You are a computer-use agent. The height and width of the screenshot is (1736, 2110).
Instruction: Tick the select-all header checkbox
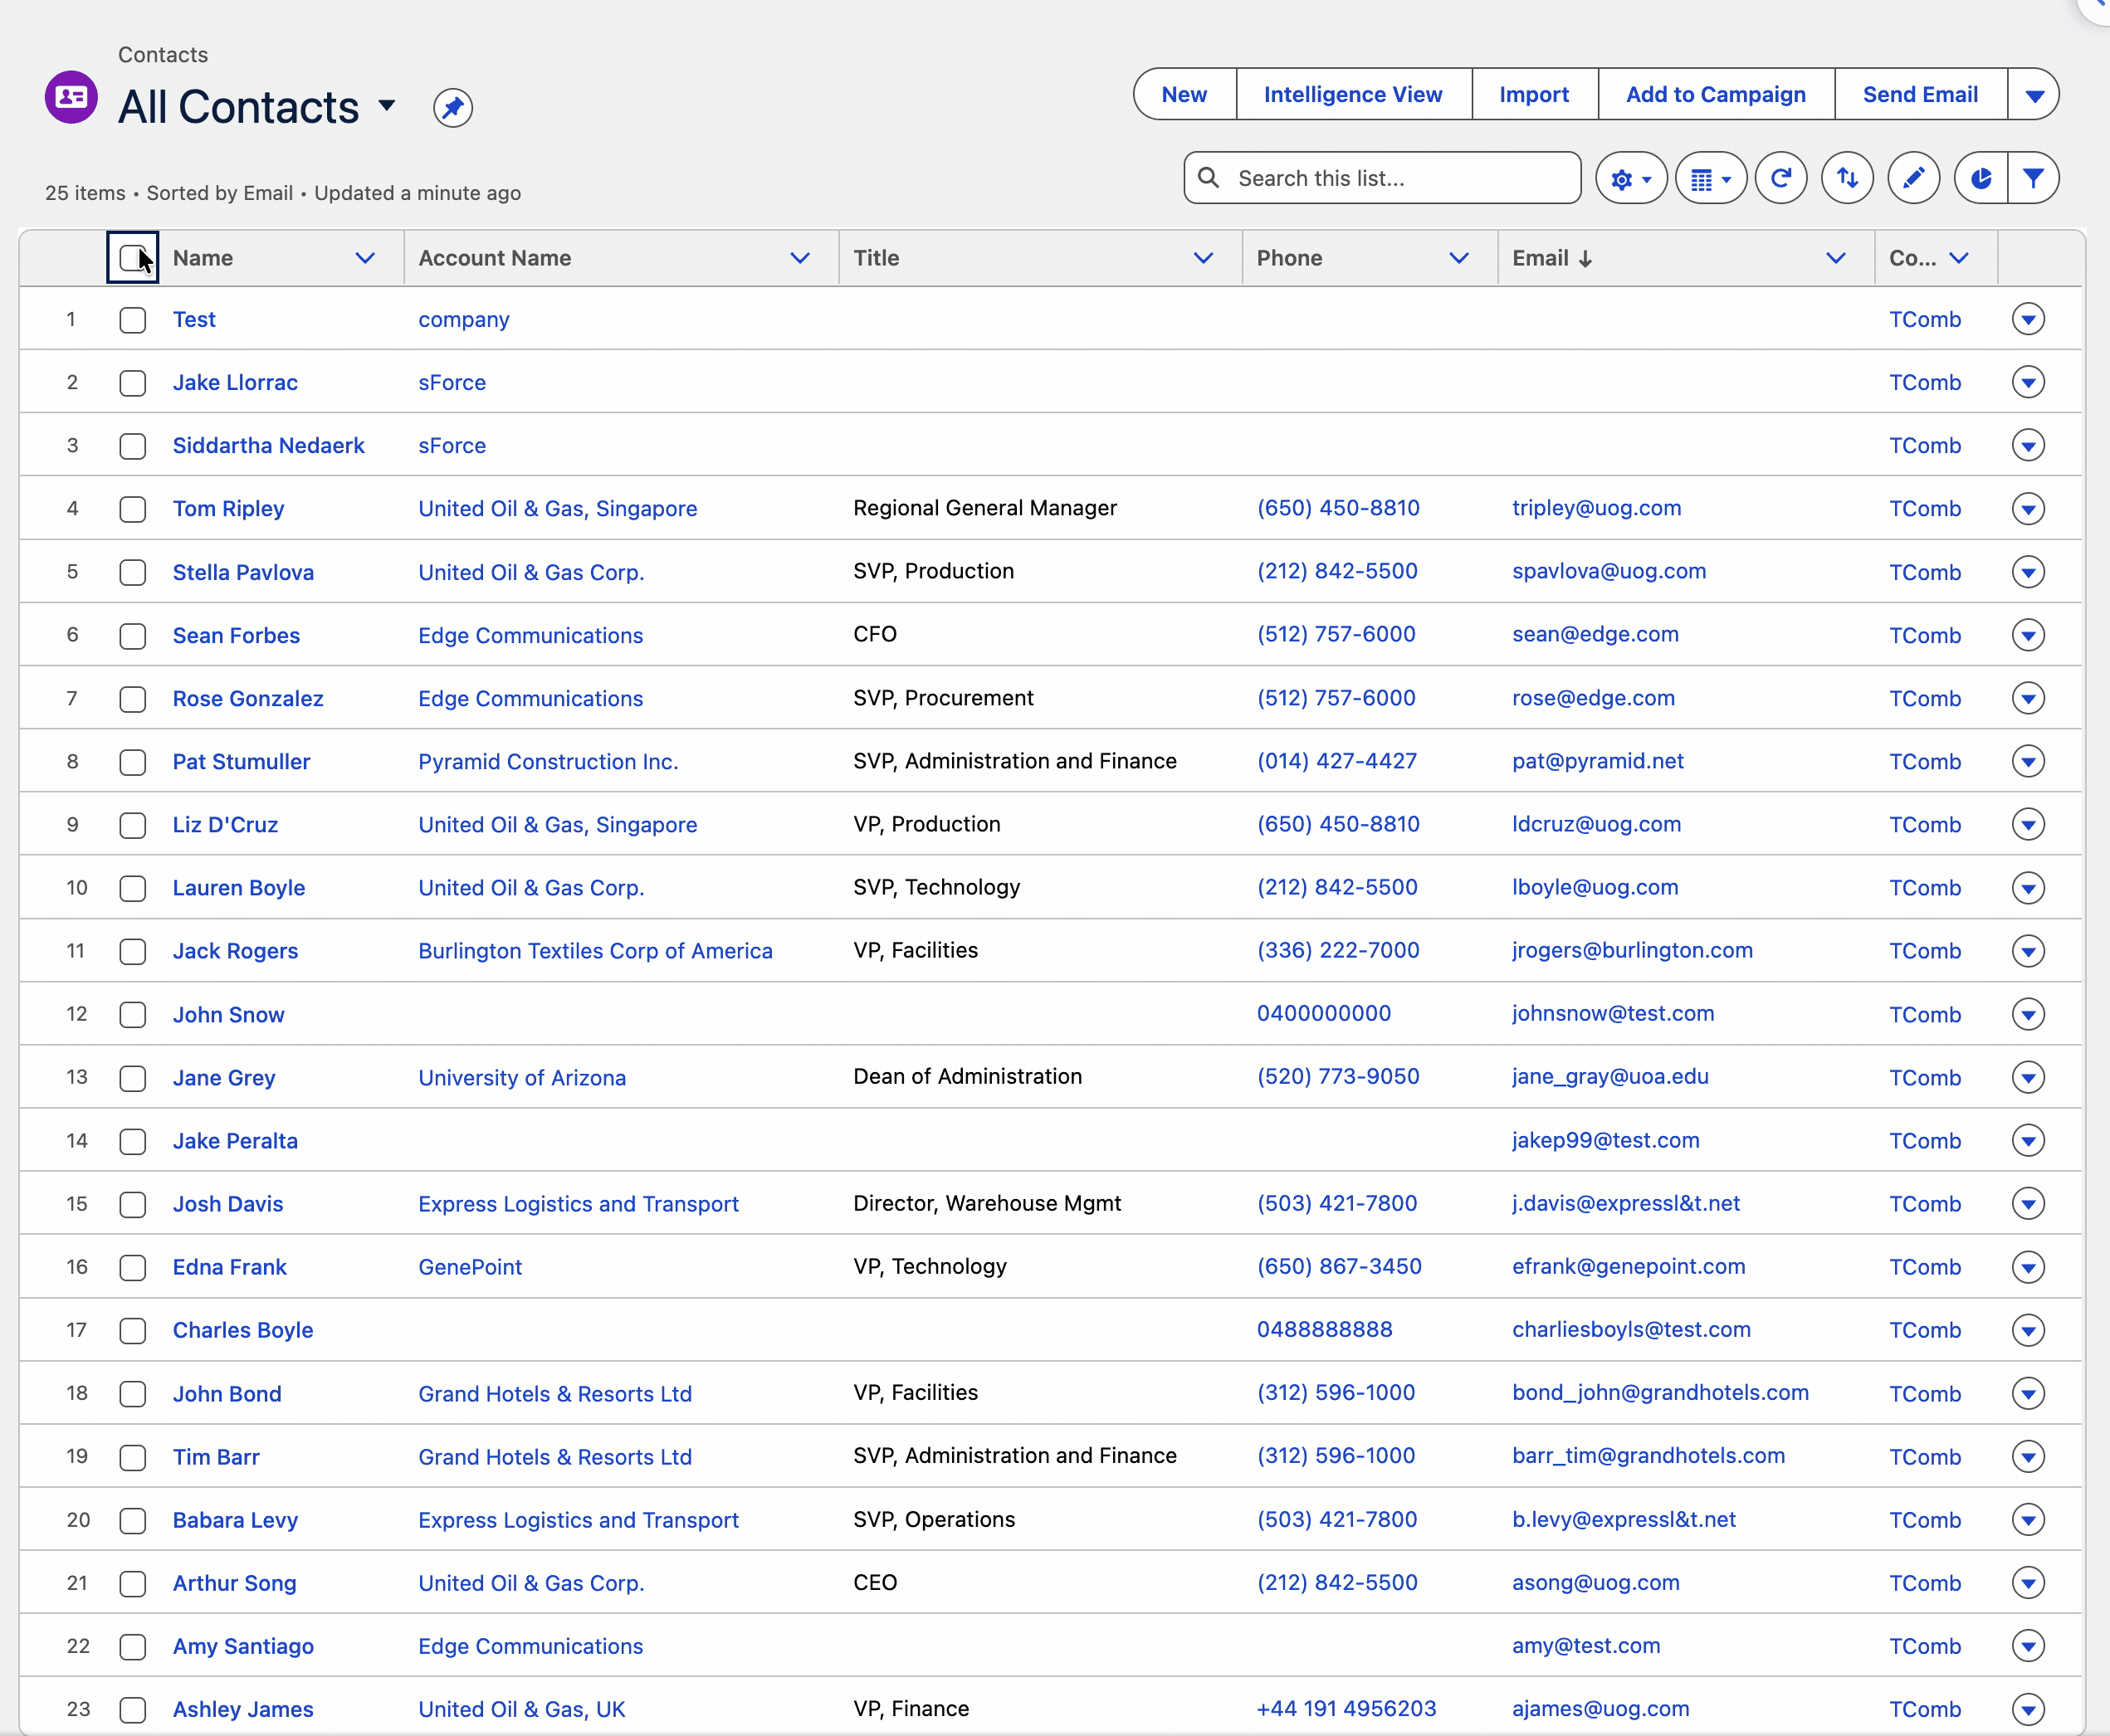tap(133, 258)
